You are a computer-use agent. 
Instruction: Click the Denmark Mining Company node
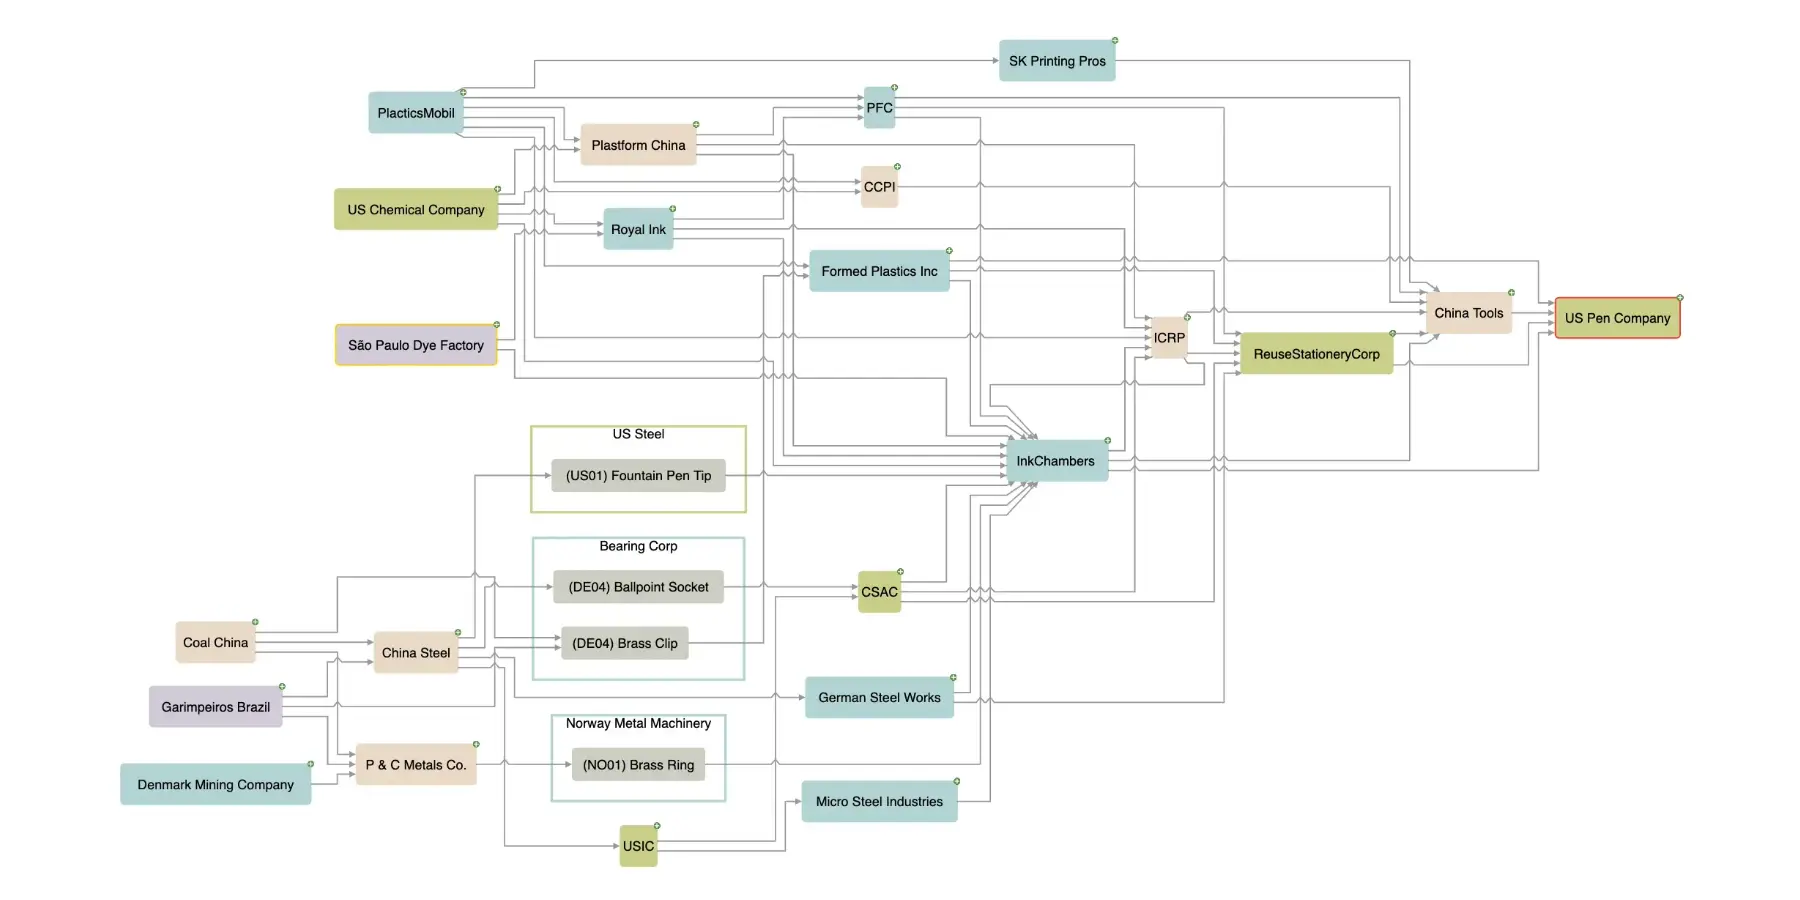point(216,785)
